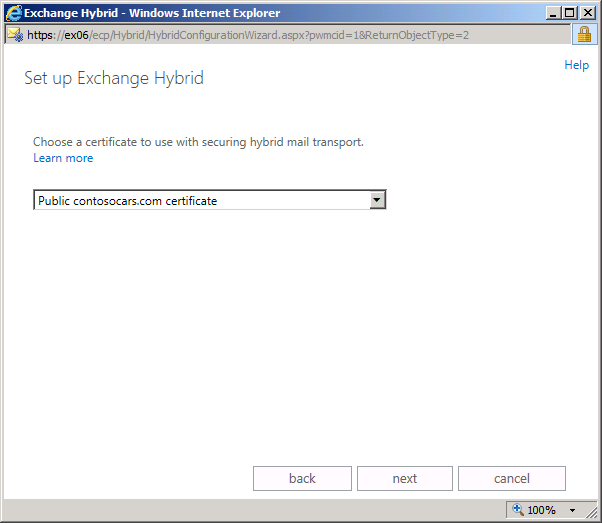Click the Choose a certificate instruction text
Image resolution: width=602 pixels, height=523 pixels.
(x=198, y=142)
